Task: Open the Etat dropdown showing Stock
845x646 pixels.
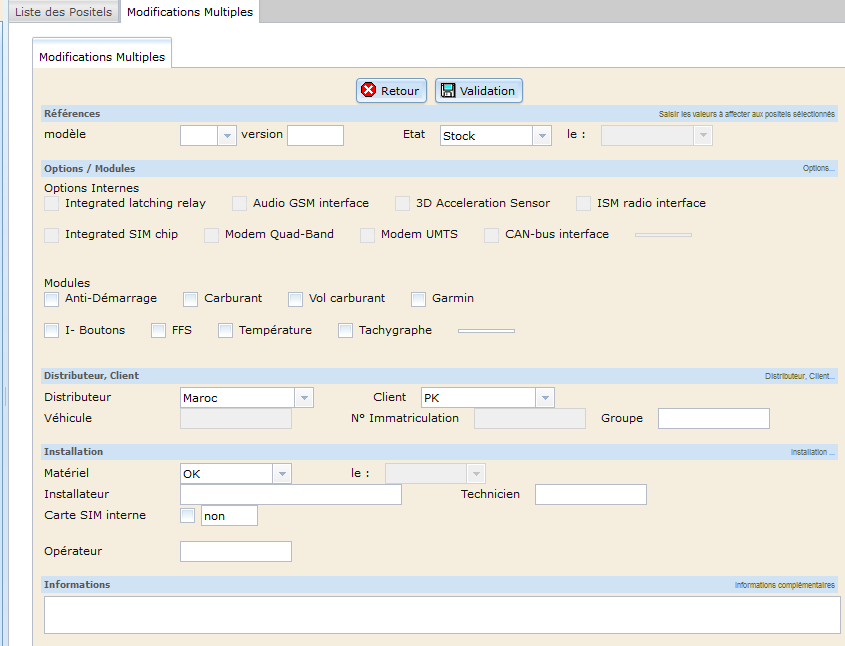Action: [542, 136]
